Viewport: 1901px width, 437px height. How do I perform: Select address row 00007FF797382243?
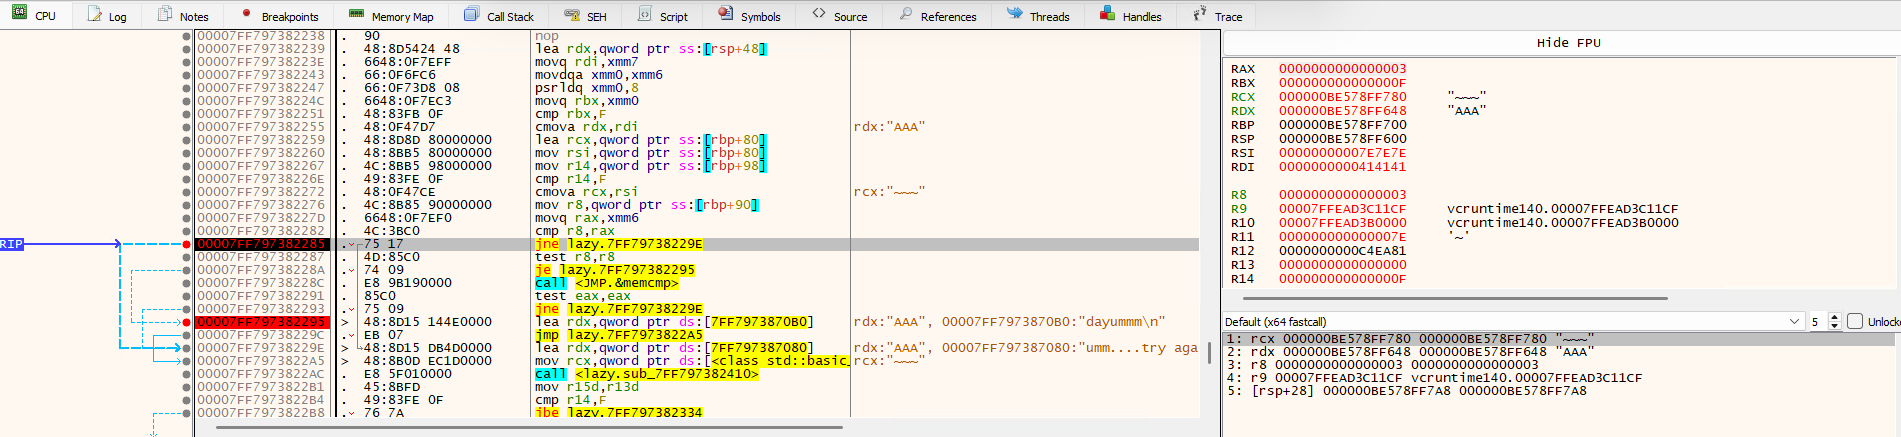pyautogui.click(x=261, y=75)
